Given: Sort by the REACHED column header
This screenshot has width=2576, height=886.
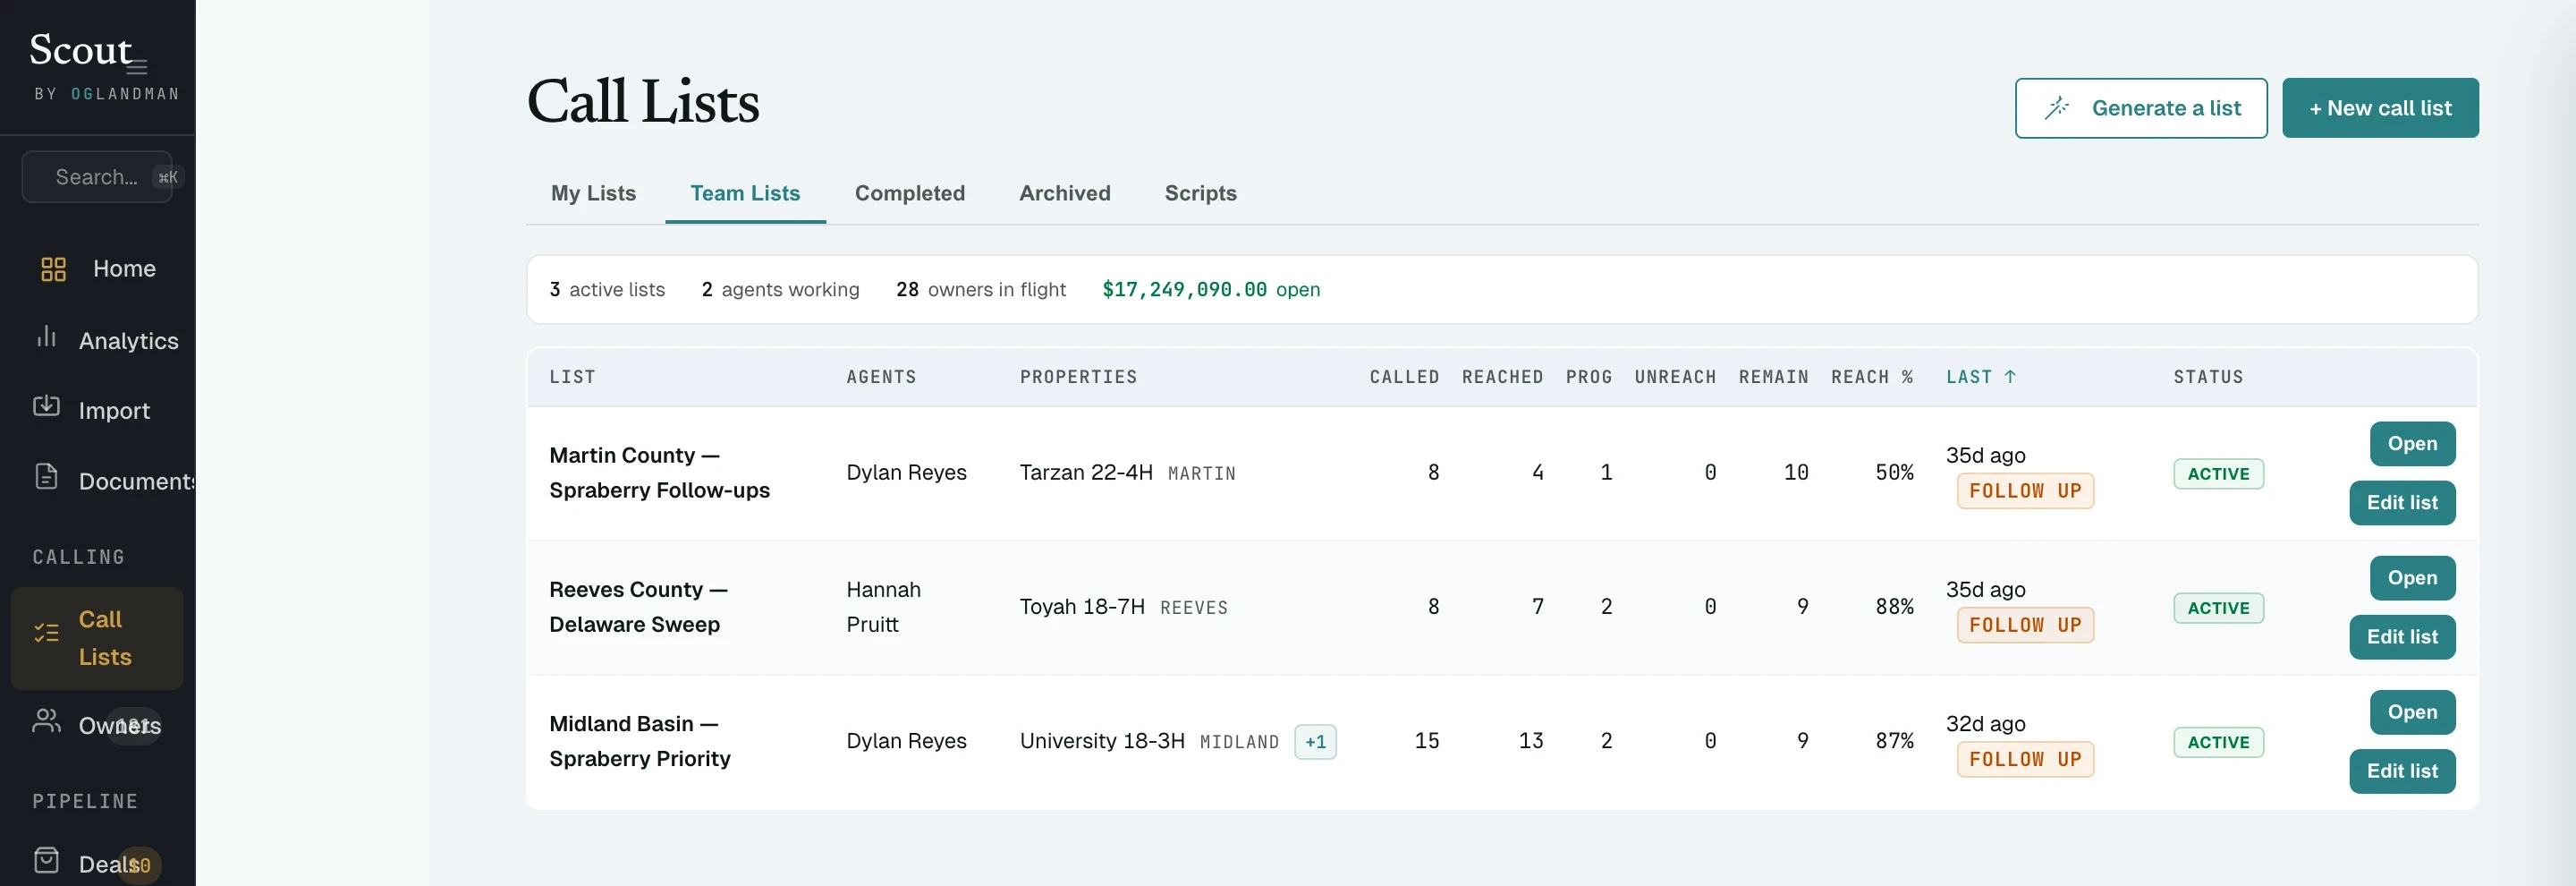Looking at the screenshot, I should point(1502,377).
